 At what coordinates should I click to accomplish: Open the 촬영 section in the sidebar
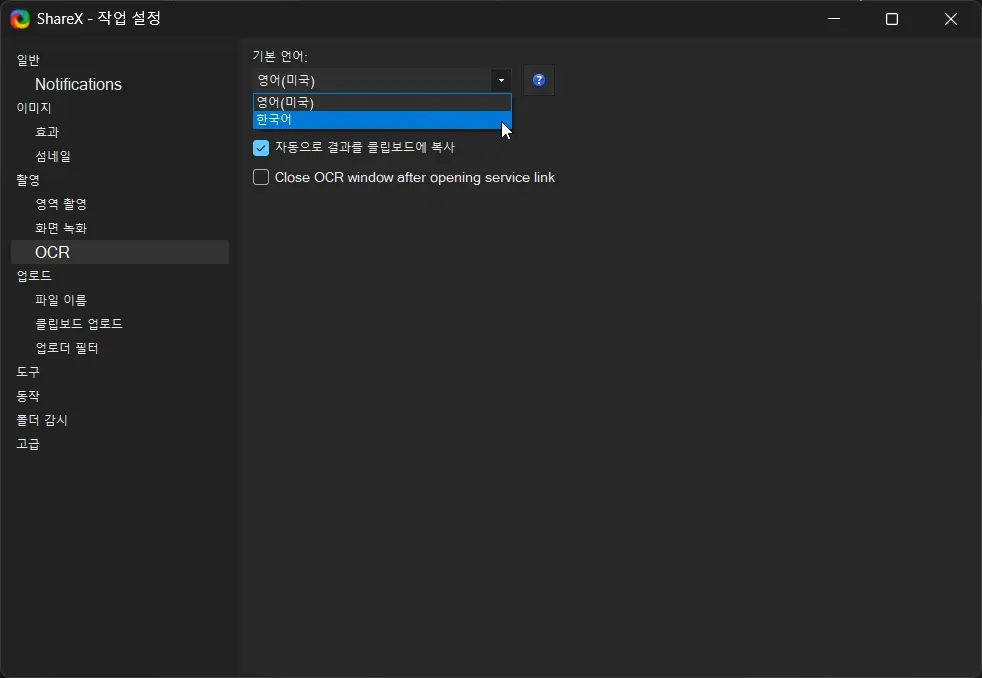click(28, 180)
